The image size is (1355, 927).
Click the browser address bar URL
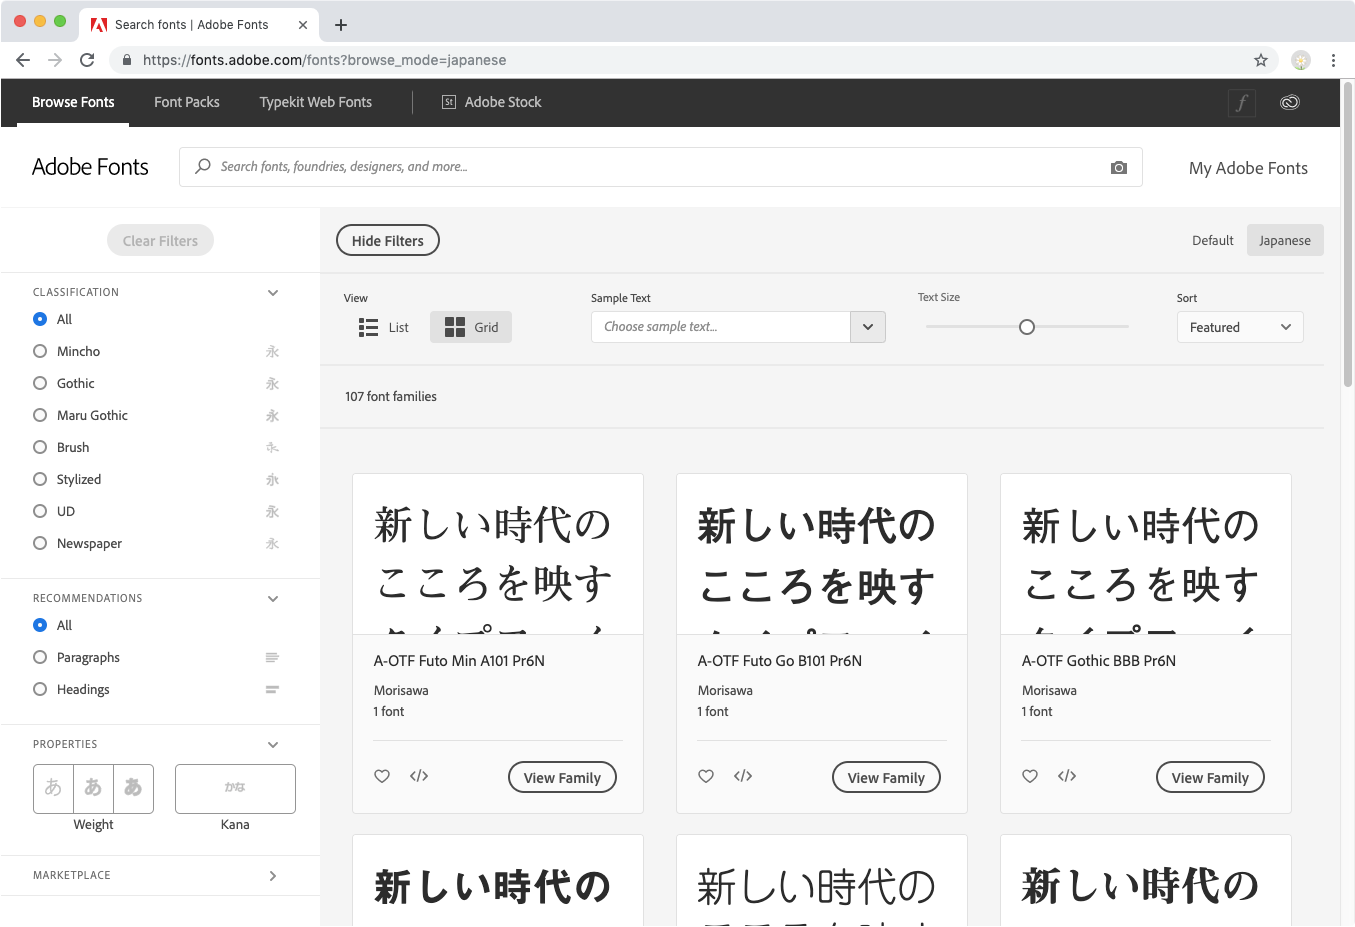point(324,60)
